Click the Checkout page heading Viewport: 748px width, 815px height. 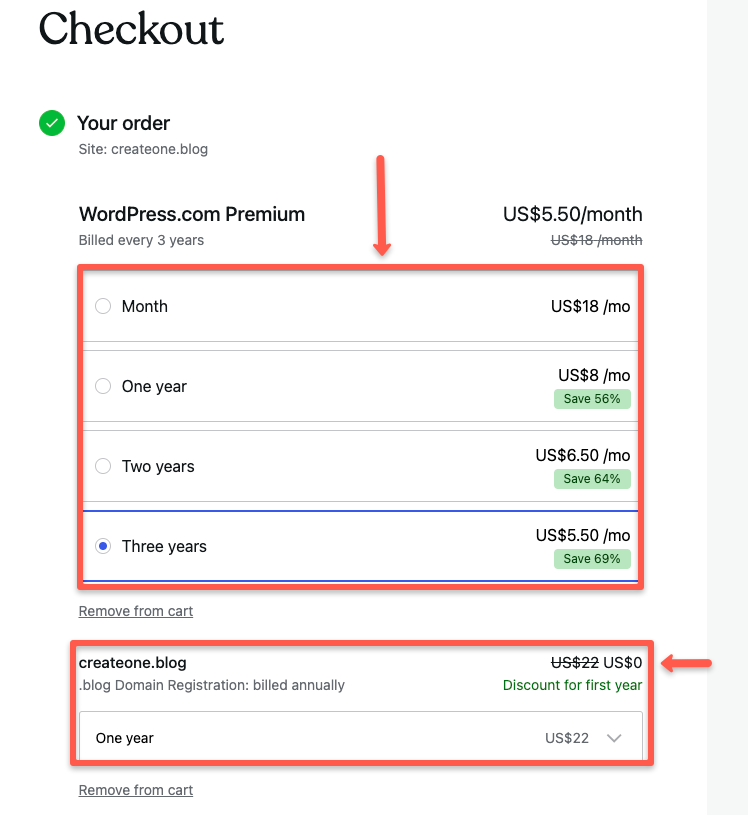pos(131,31)
